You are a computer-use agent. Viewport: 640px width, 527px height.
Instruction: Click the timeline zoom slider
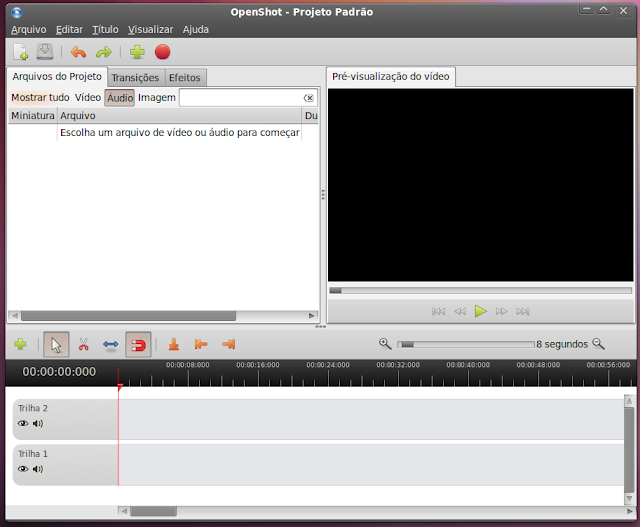466,345
